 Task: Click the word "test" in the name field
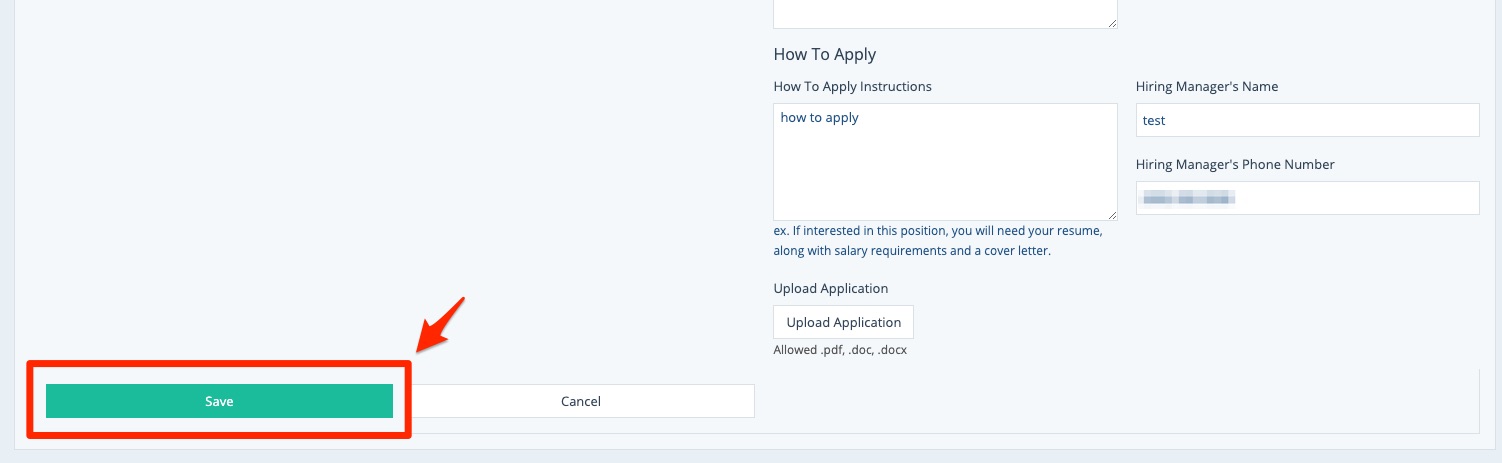(1154, 120)
